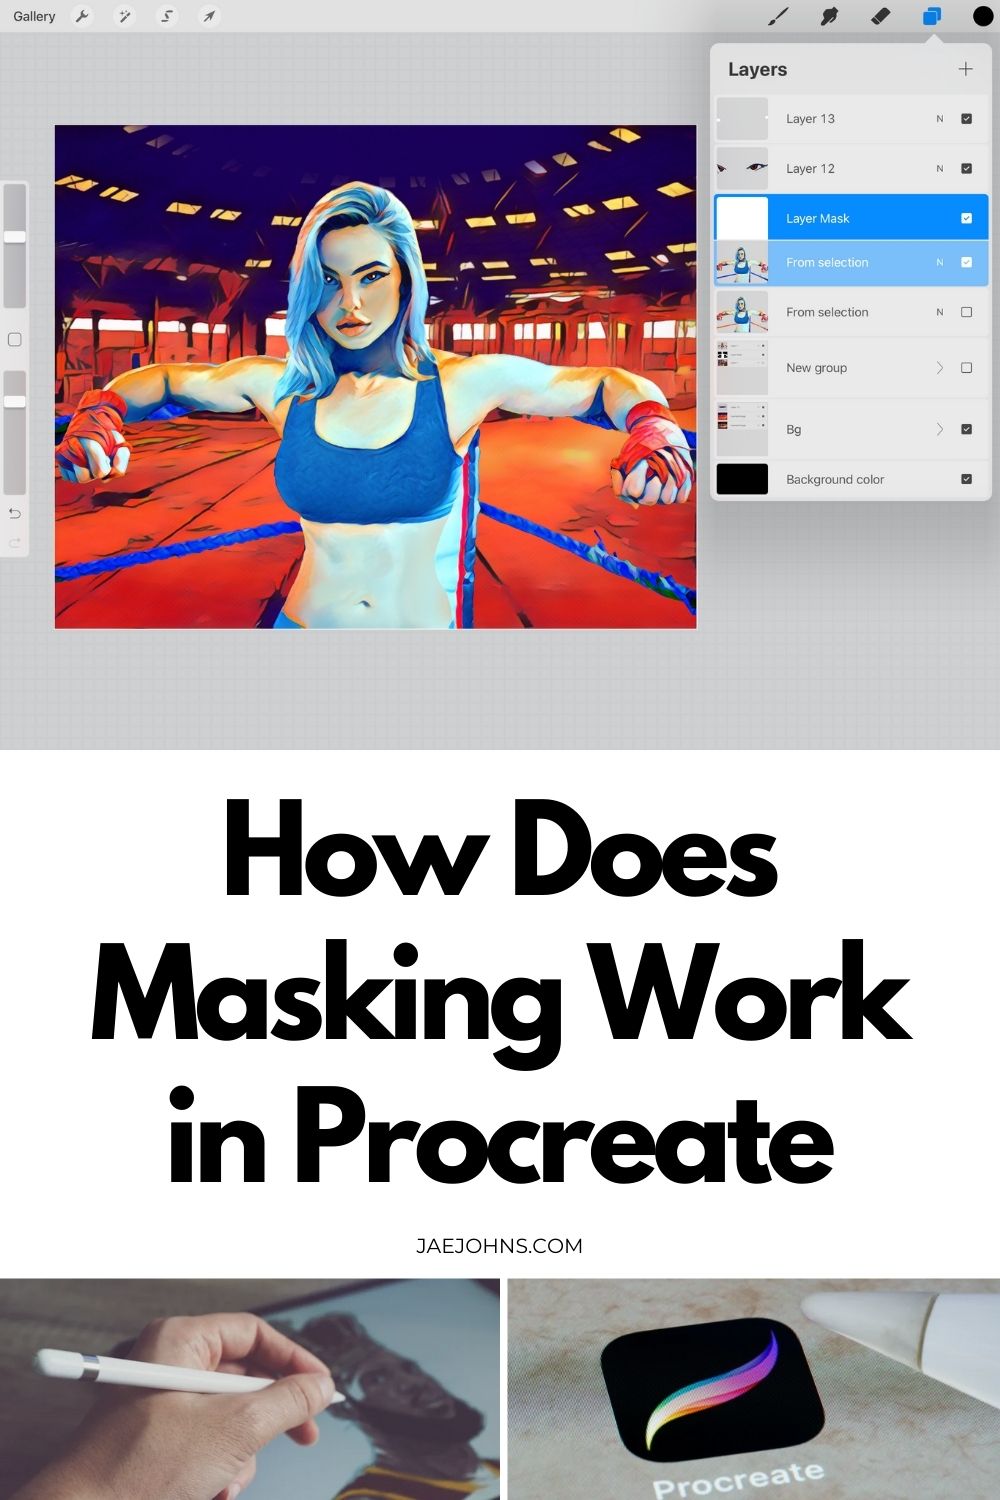1000x1500 pixels.
Task: Click the hand holding Apple Pencil photo
Action: coord(249,1390)
